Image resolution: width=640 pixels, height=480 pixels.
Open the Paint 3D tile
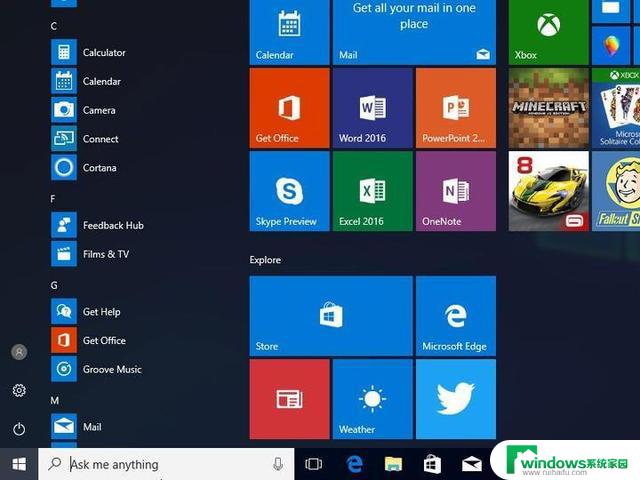click(x=611, y=46)
